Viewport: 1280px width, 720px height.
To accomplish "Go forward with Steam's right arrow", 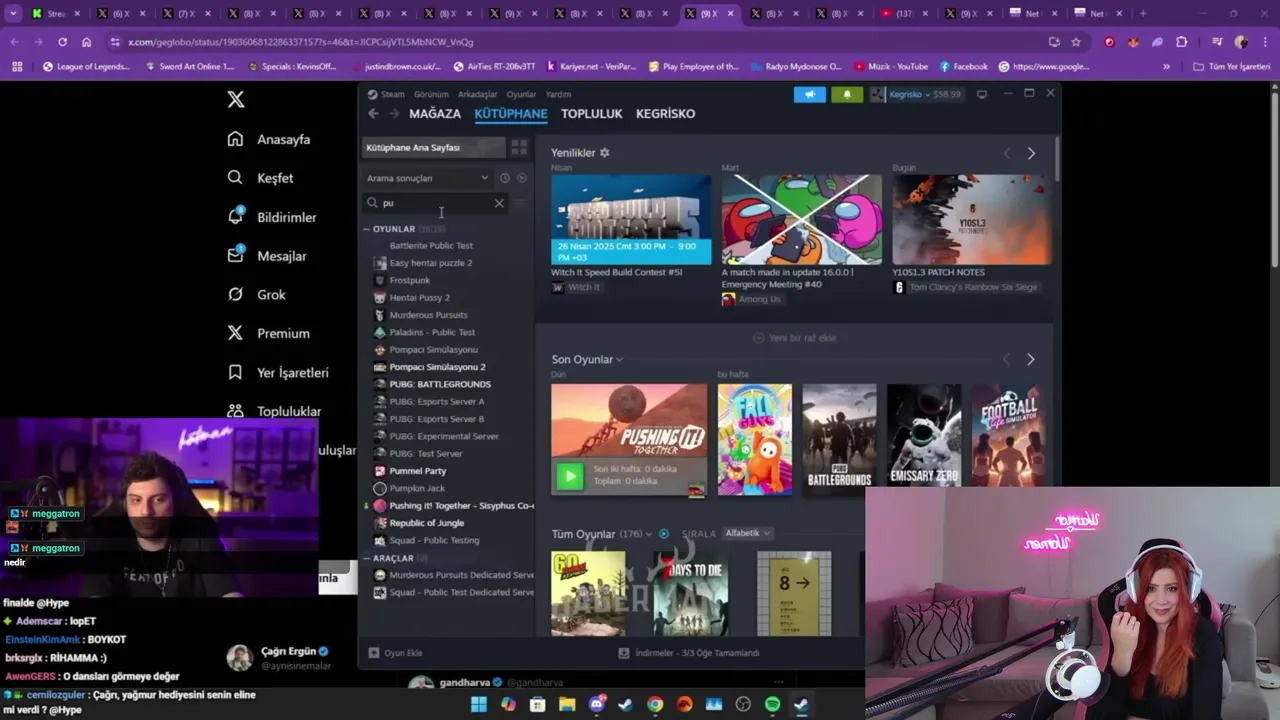I will click(394, 114).
